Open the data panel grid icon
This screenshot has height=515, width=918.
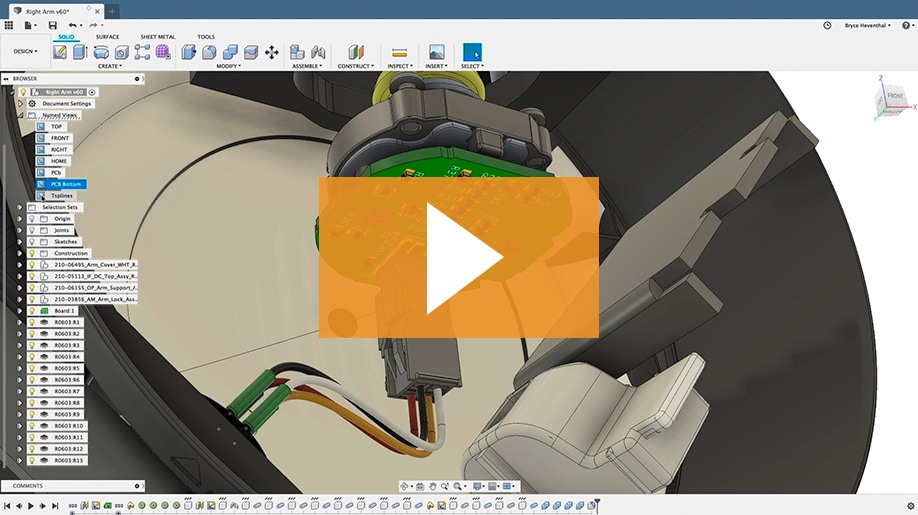tap(9, 25)
